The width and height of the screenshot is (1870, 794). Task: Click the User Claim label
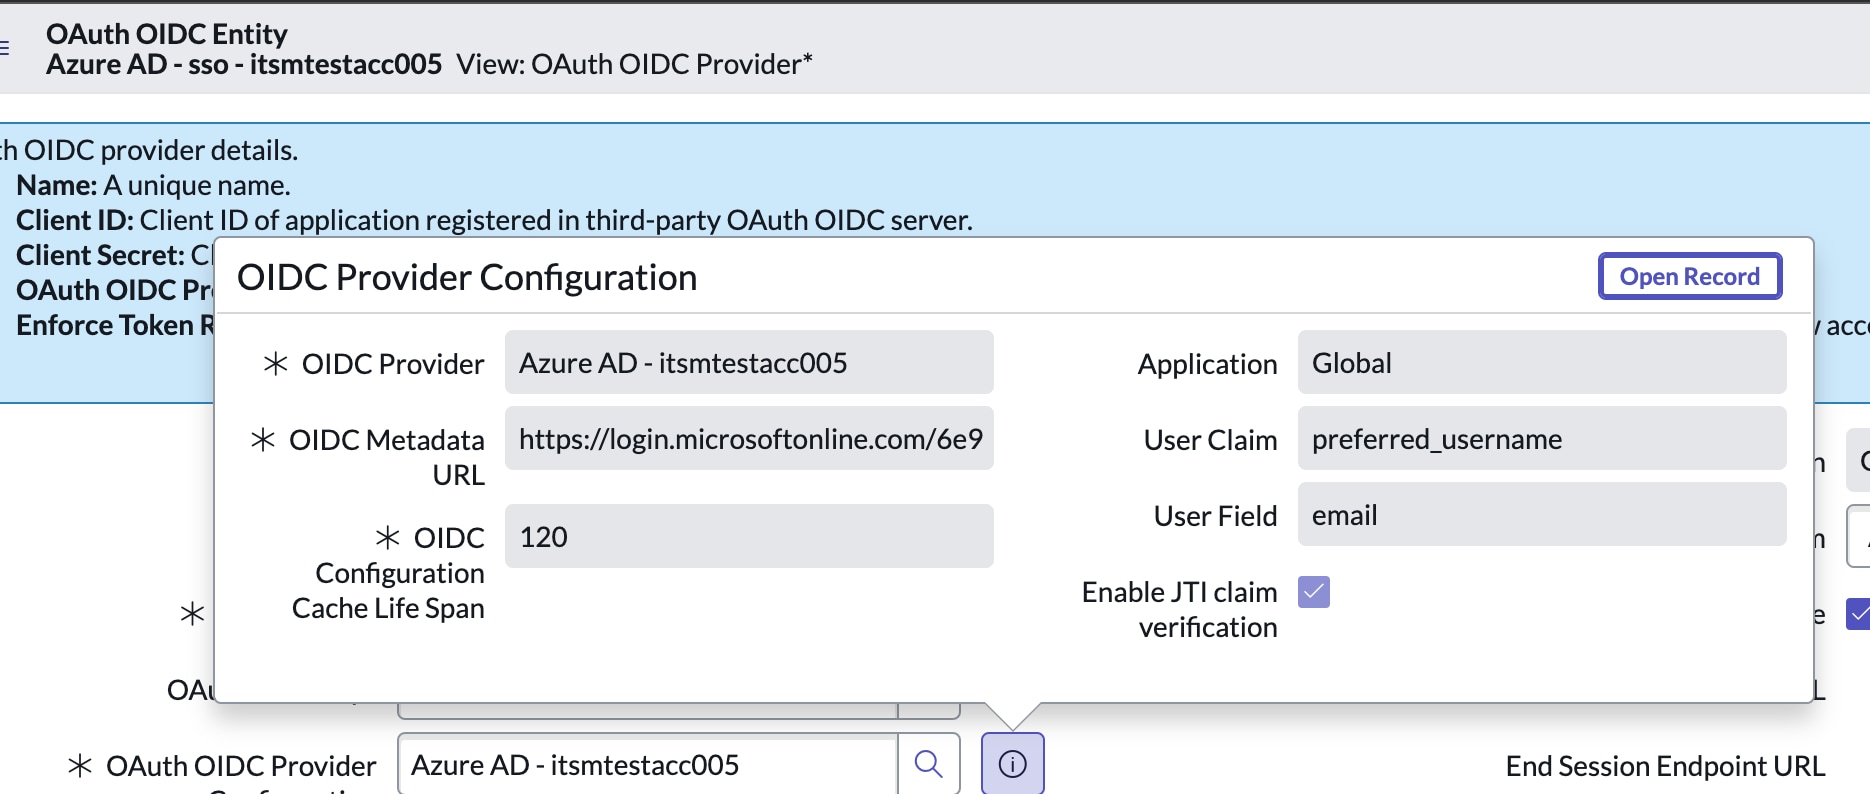tap(1210, 440)
